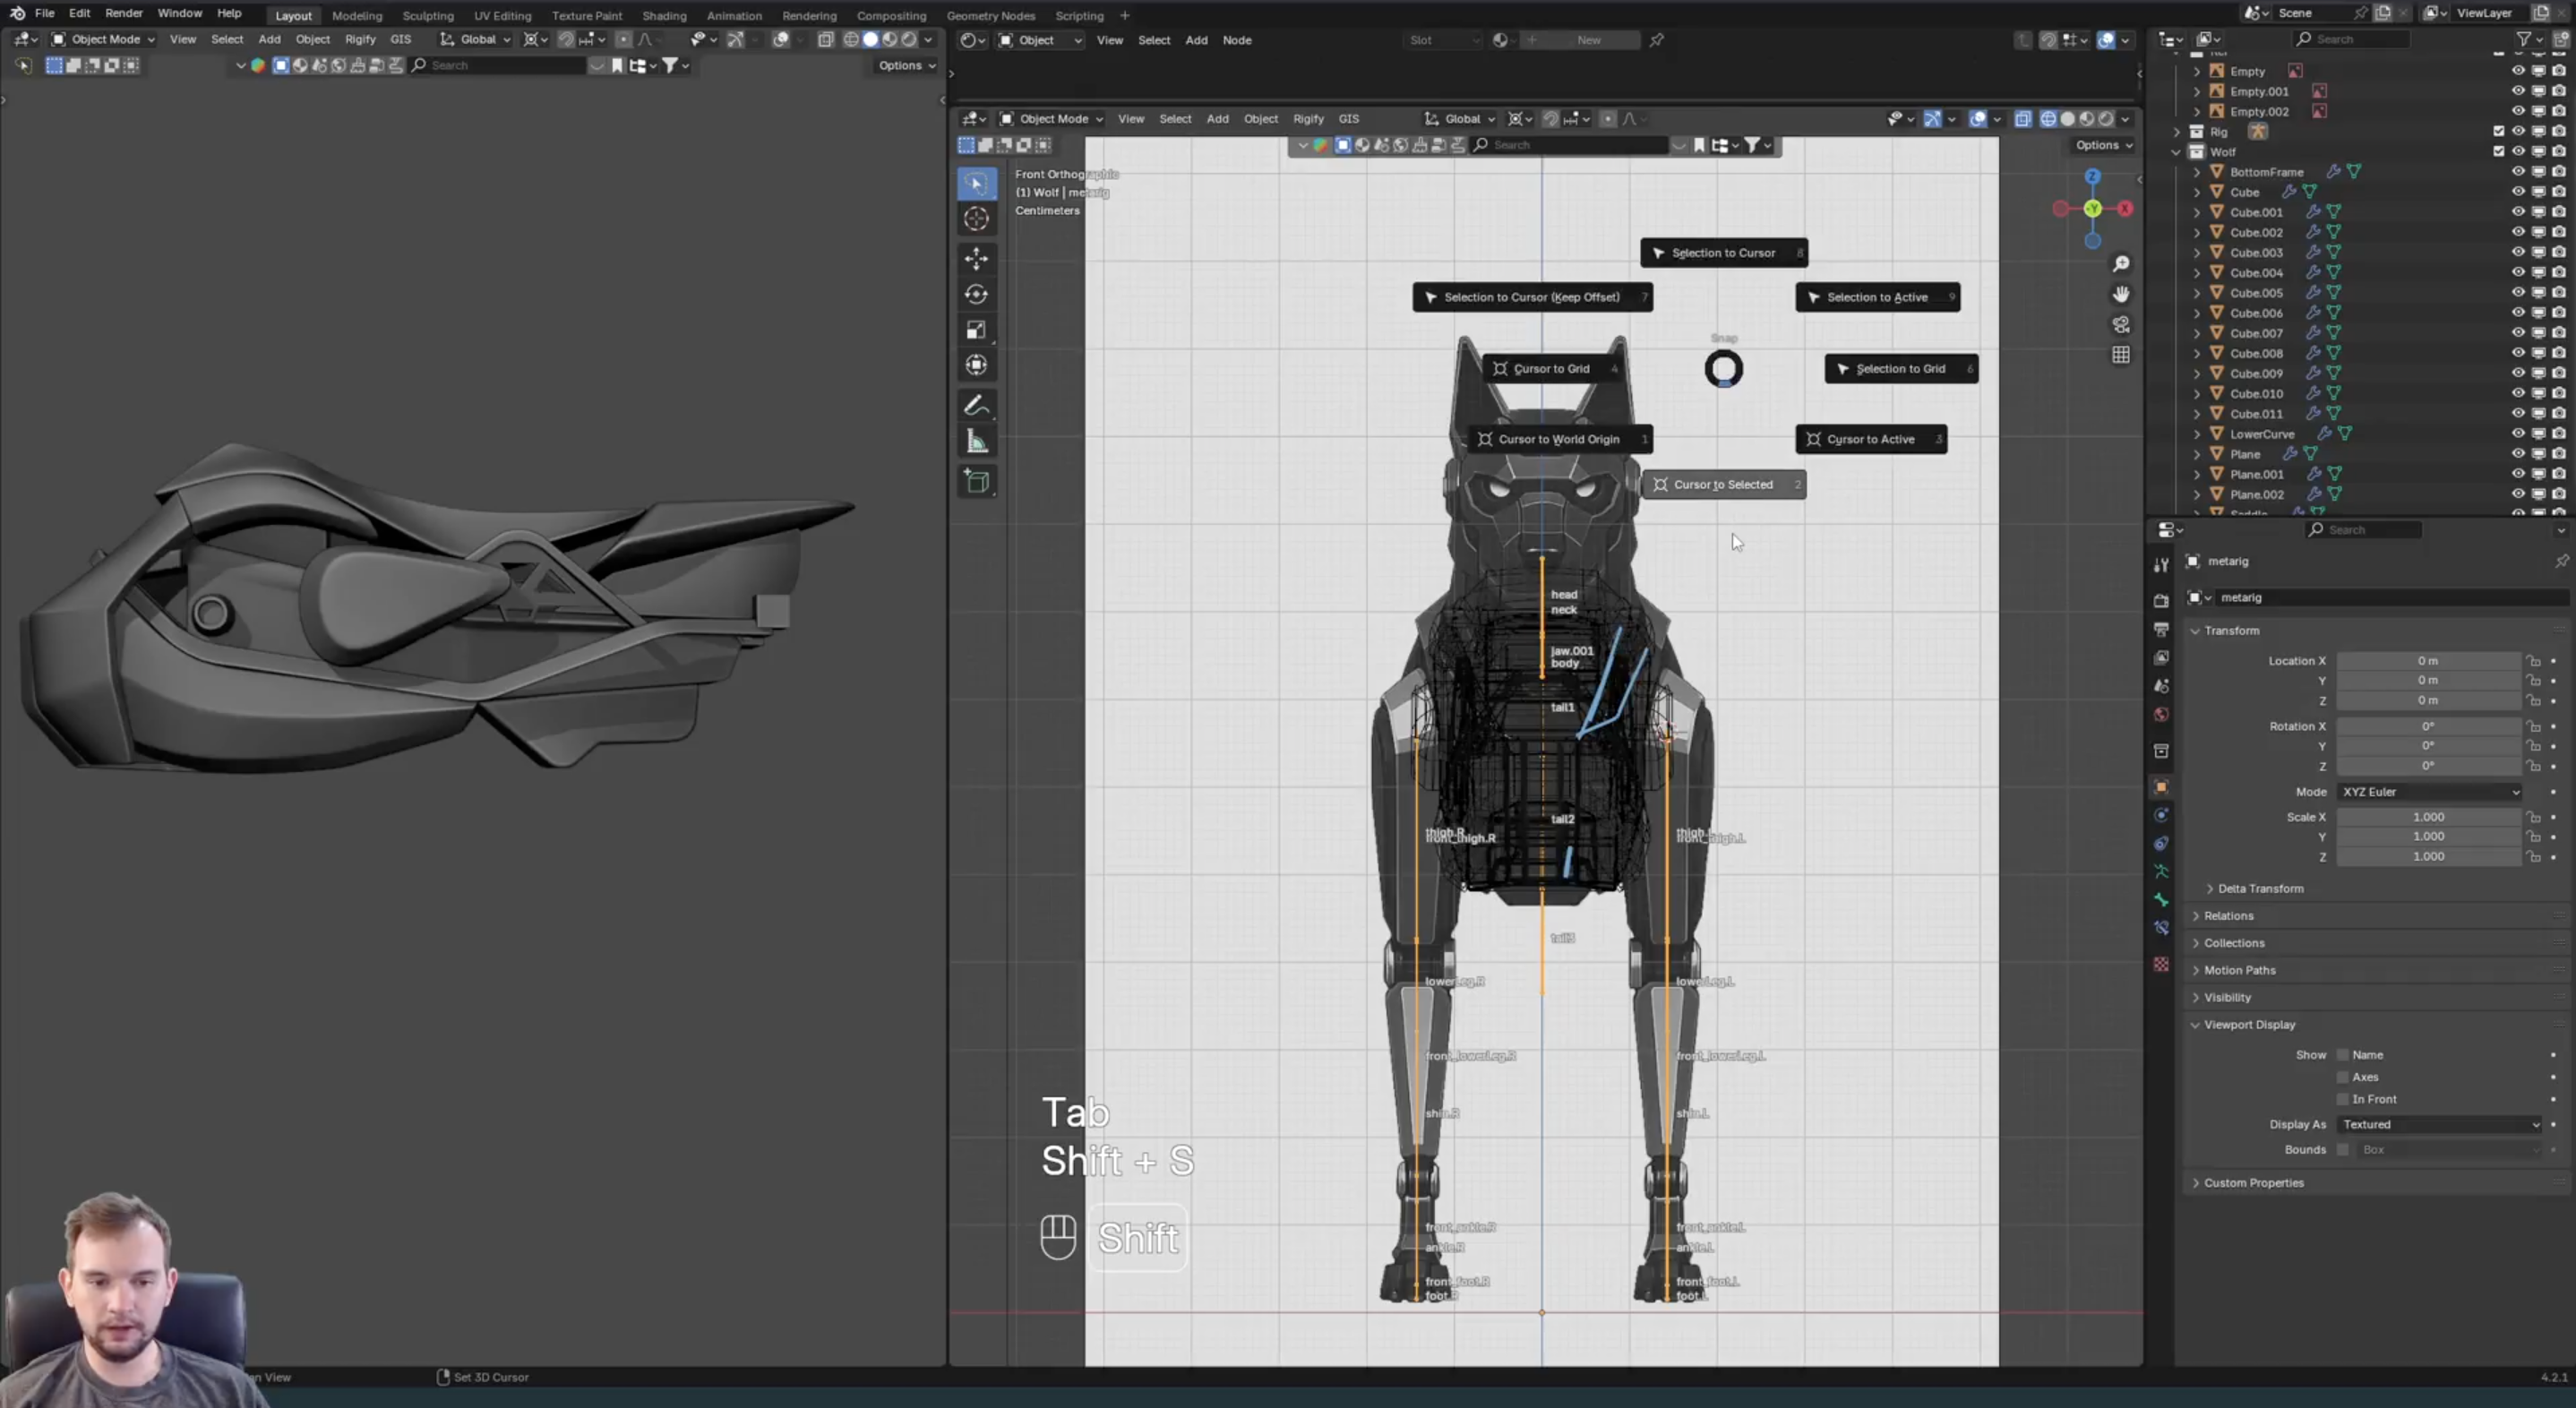Screen dimensions: 2576x1408
Task: Choose Cursor to Selected
Action: click(x=1722, y=485)
